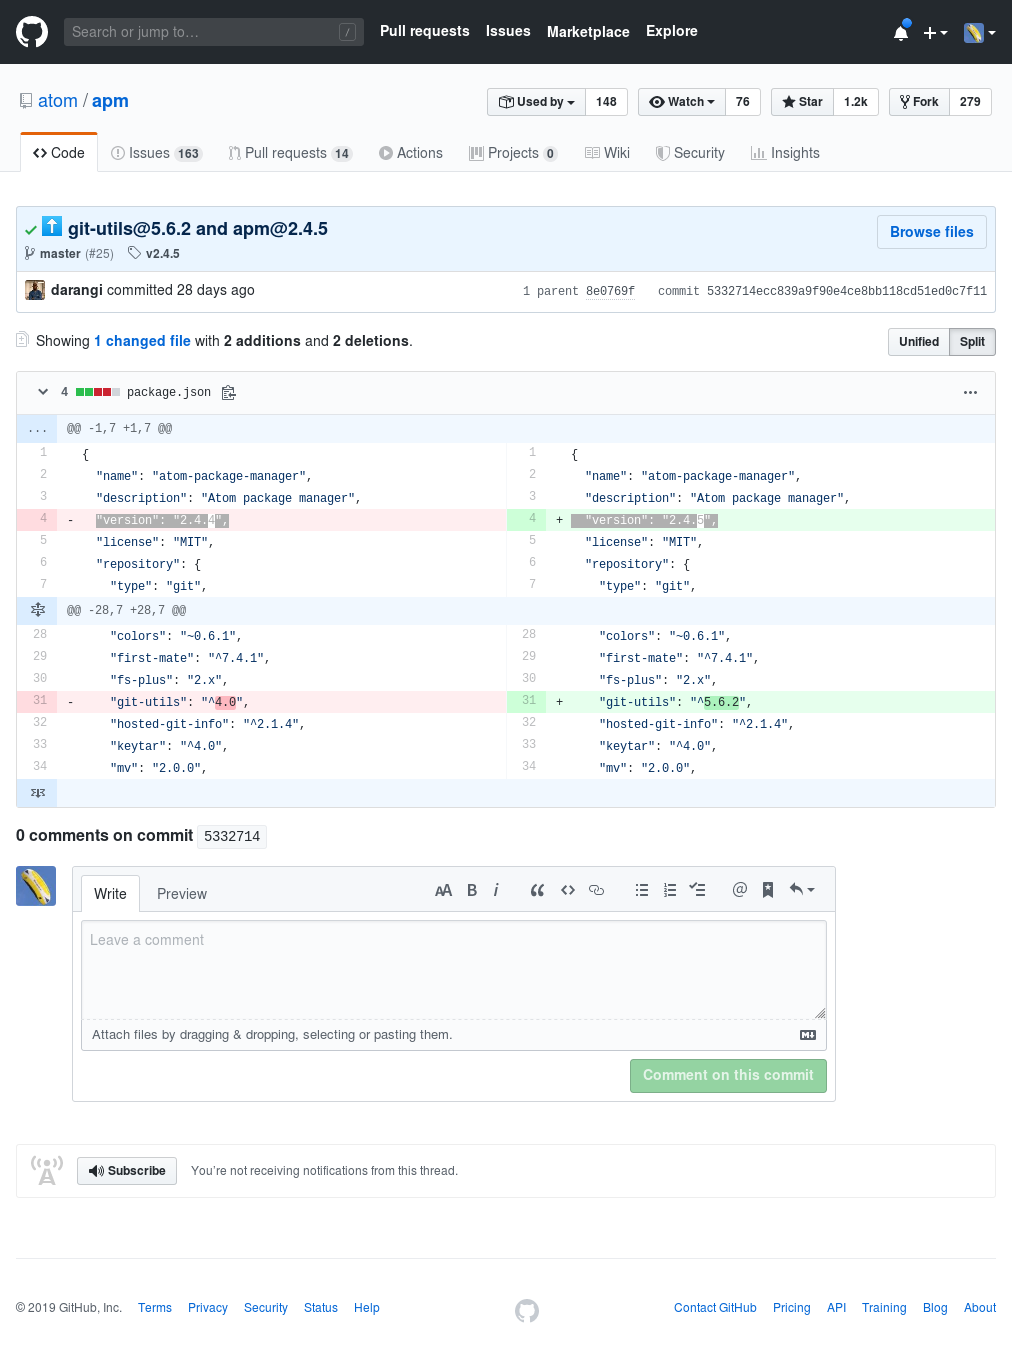
Task: Expand the Used by dropdown
Action: pyautogui.click(x=537, y=102)
